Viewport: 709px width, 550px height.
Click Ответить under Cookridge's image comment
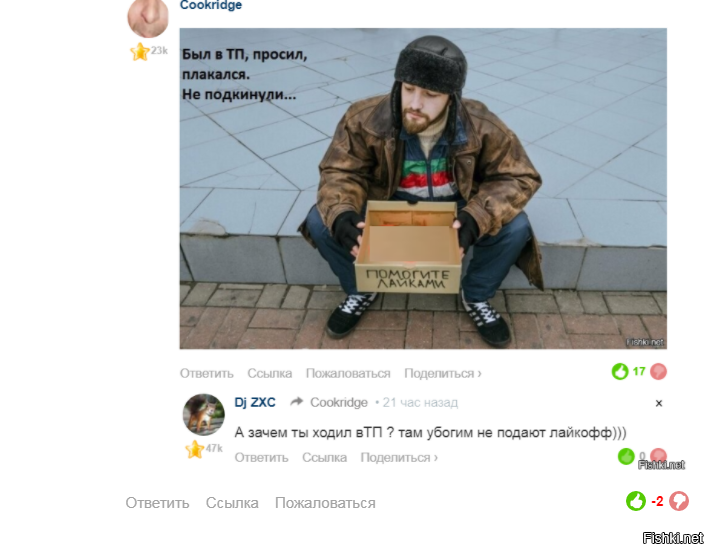coord(207,373)
